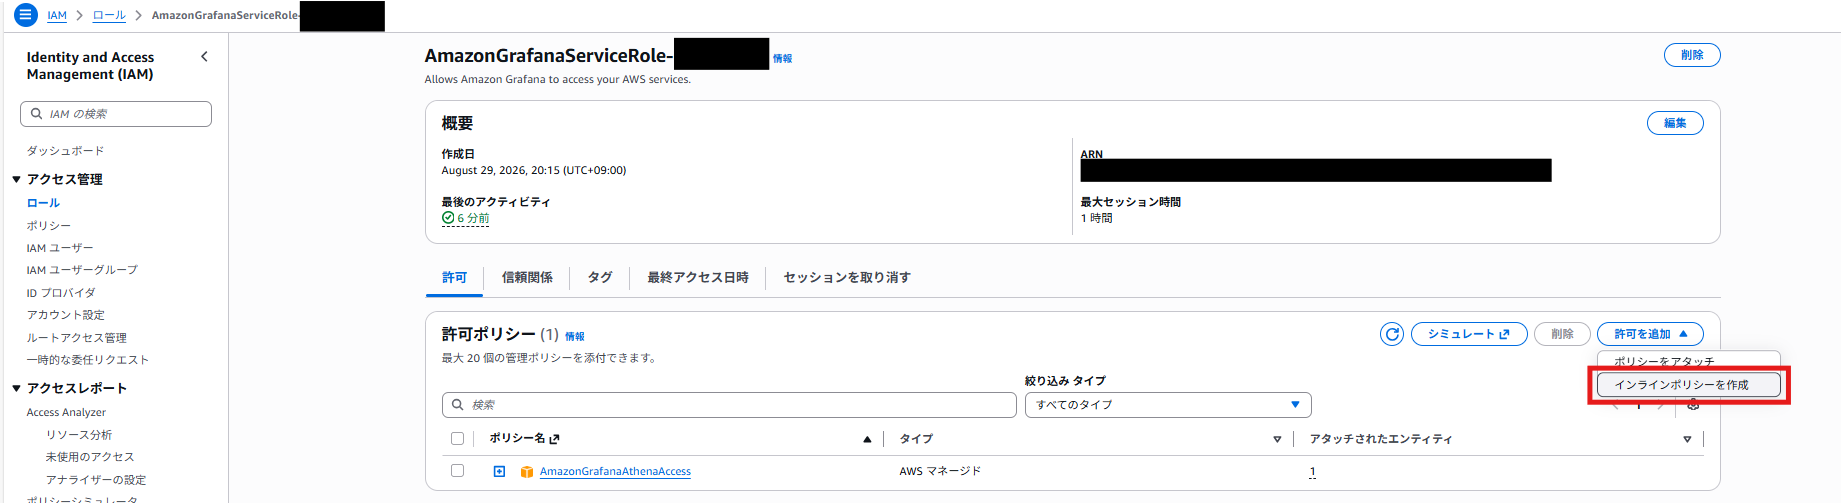This screenshot has width=1841, height=503.
Task: Open ダッシュボード in the sidebar
Action: coord(65,151)
